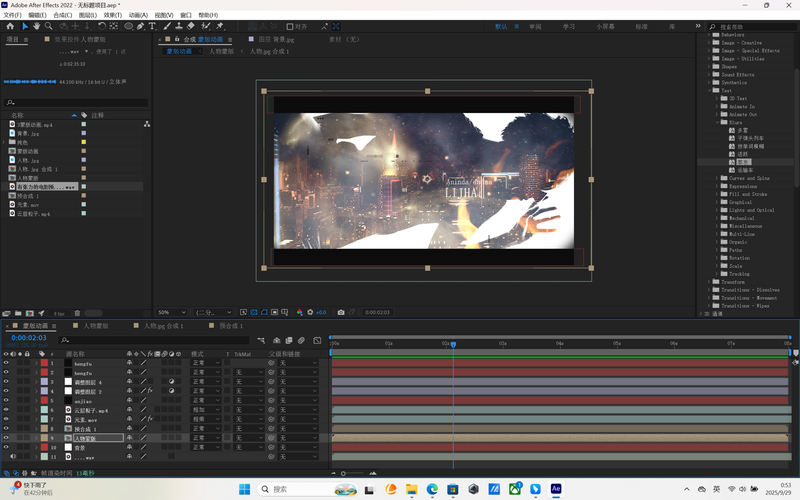This screenshot has width=800, height=500.
Task: Open blend mode dropdown for 元素.mov layer
Action: click(x=204, y=419)
